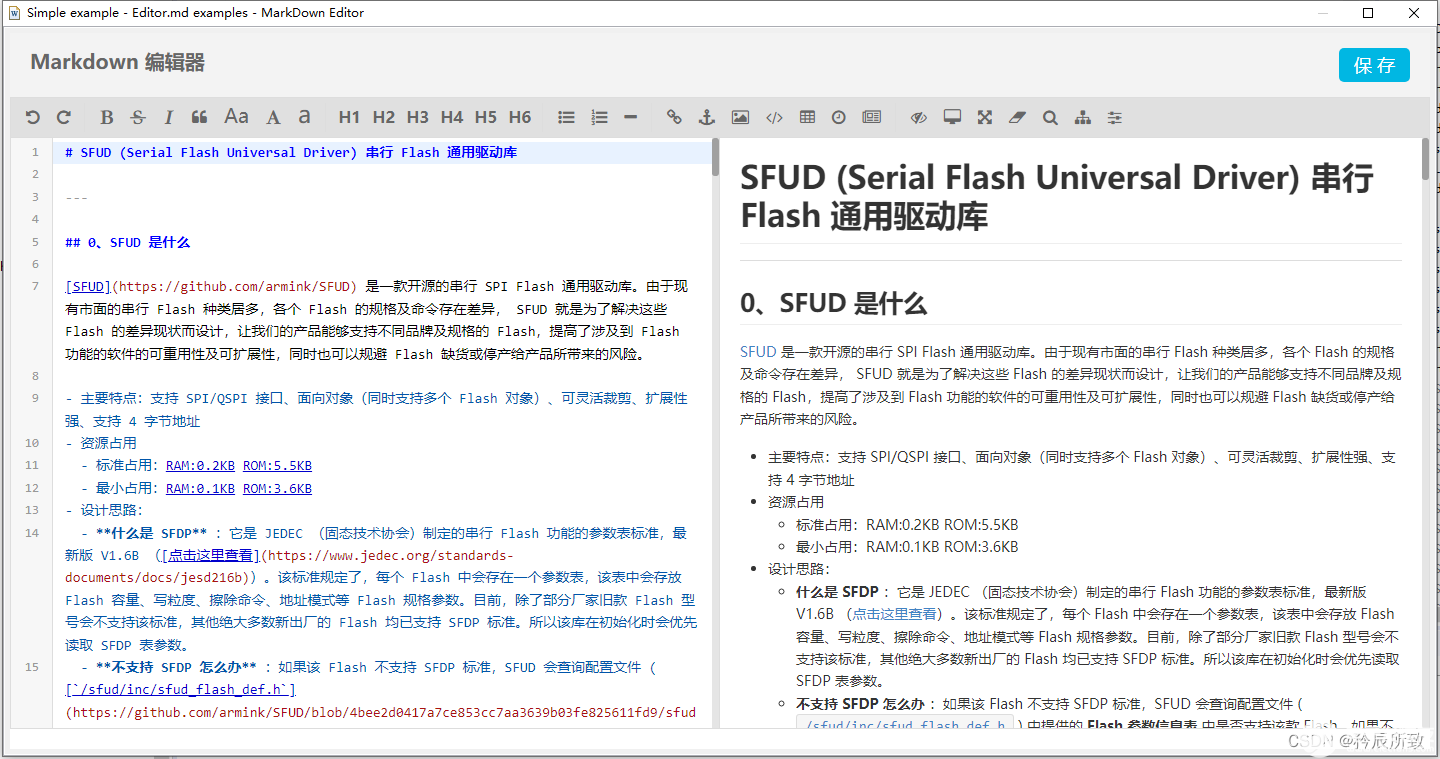Click the redo toolbar icon
The width and height of the screenshot is (1440, 759).
click(64, 117)
